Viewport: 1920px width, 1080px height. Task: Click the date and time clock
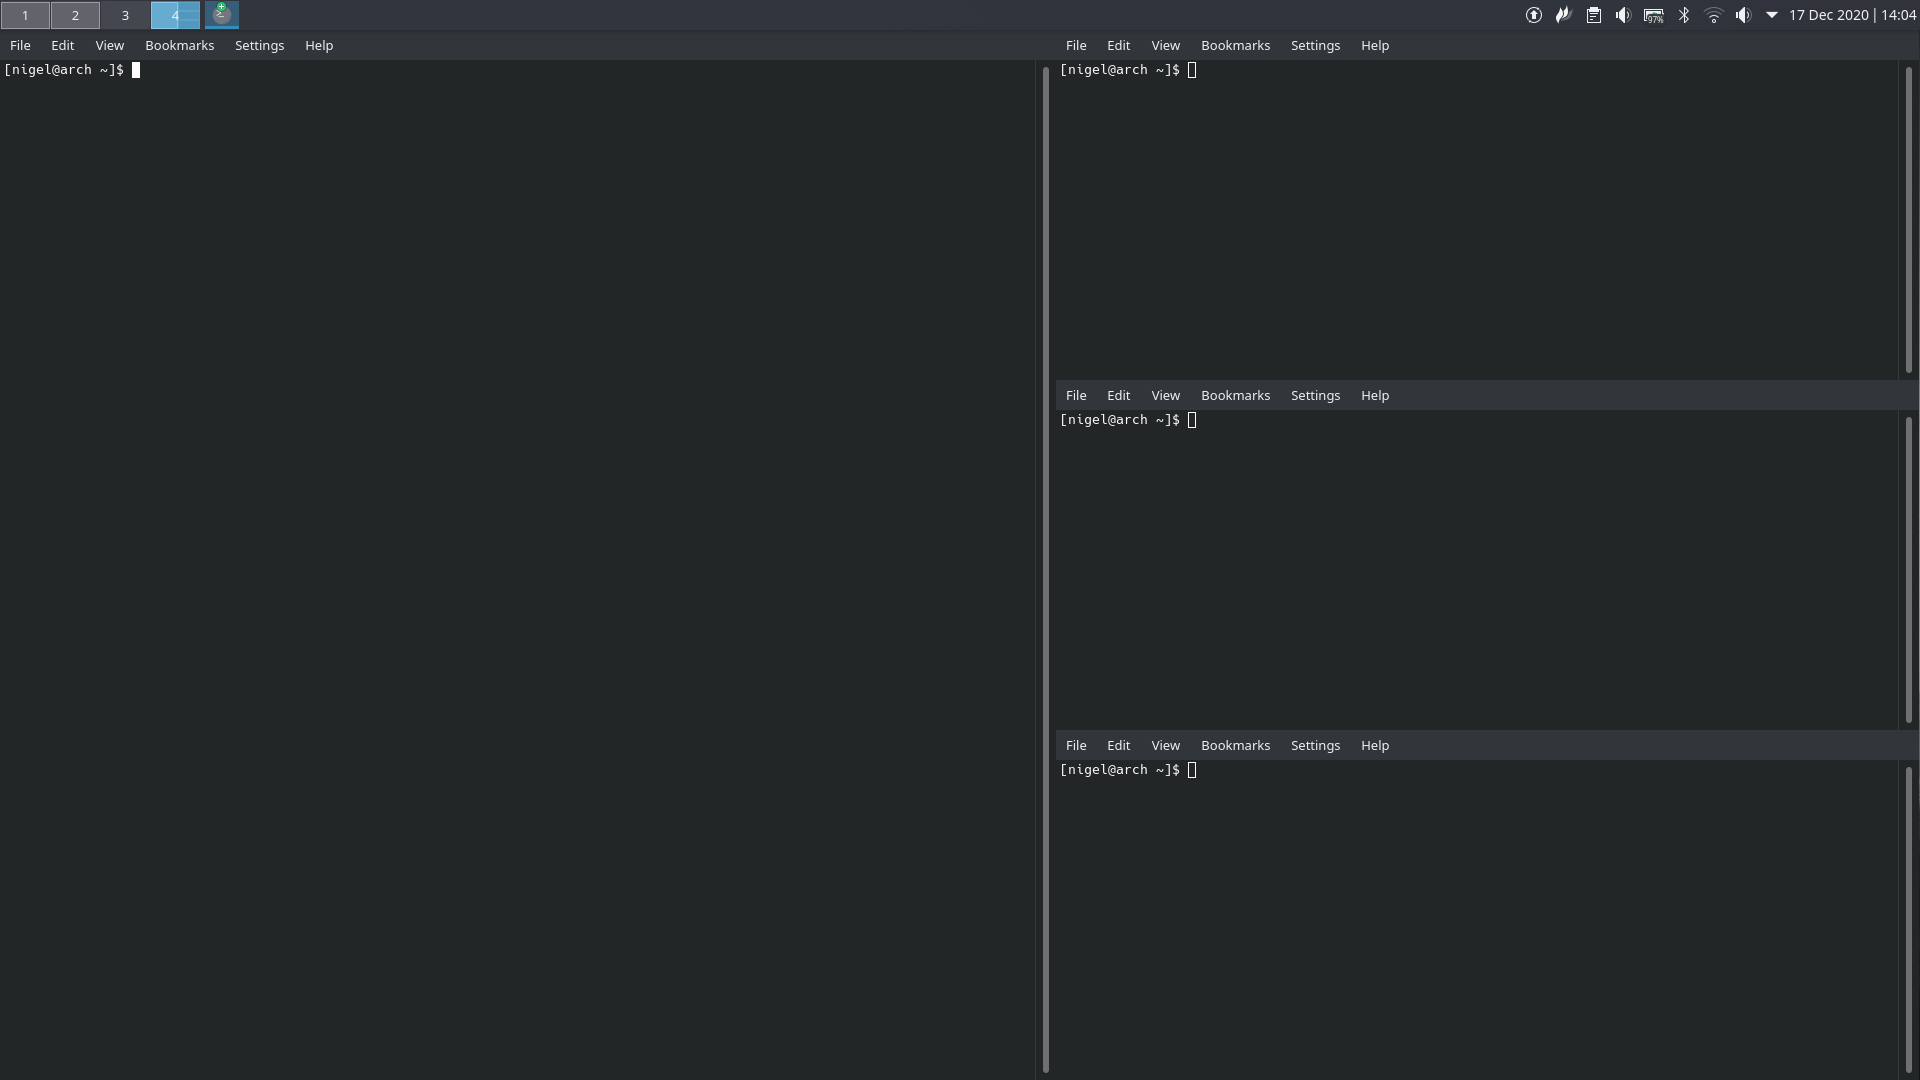click(1852, 15)
